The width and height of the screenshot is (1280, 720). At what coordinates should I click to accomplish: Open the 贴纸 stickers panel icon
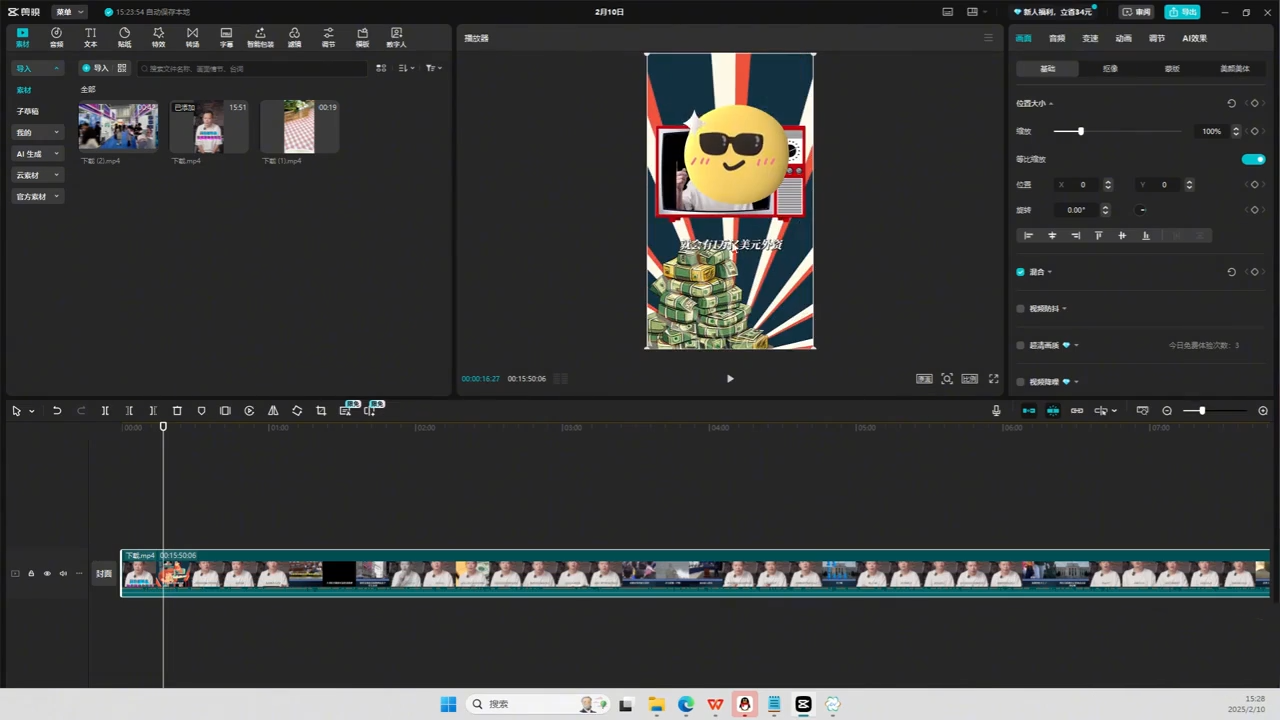click(x=124, y=37)
